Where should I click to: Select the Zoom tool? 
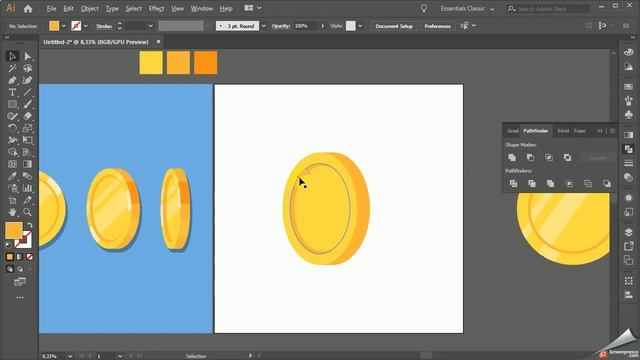tap(27, 212)
